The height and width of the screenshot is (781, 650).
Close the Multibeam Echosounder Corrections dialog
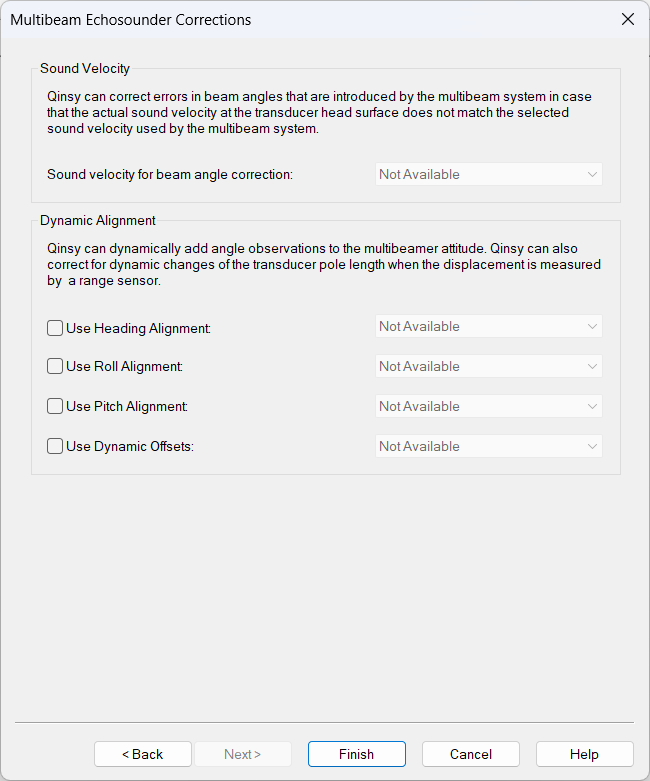[628, 19]
